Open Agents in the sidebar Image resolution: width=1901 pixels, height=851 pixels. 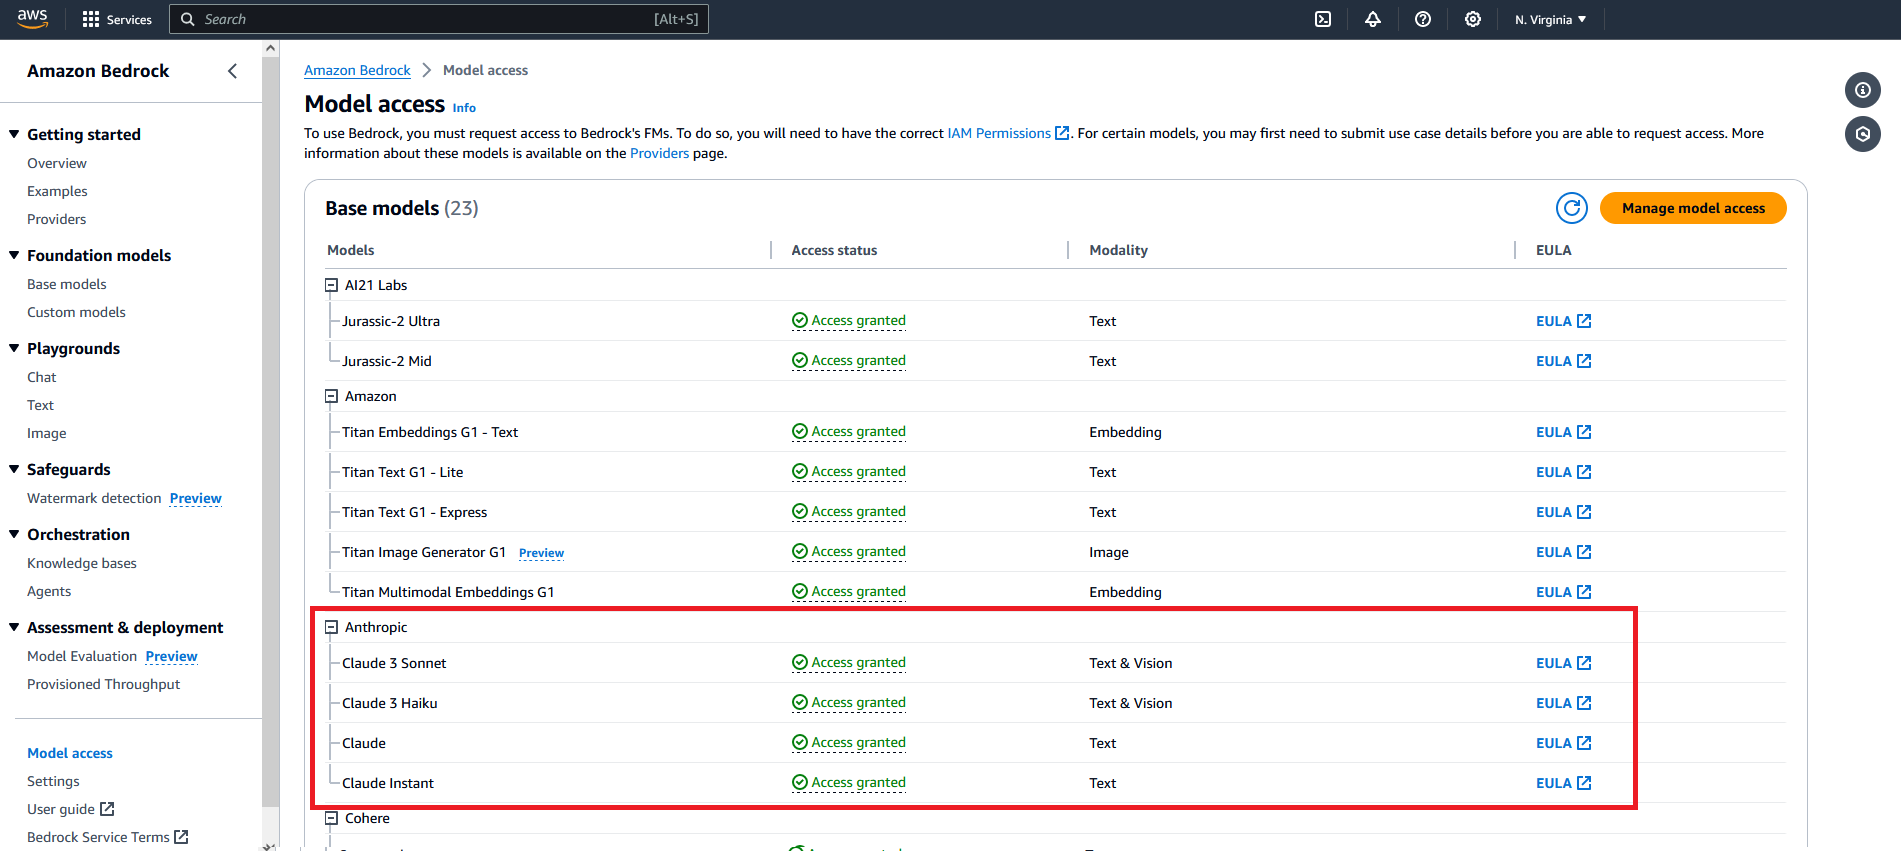pyautogui.click(x=49, y=591)
